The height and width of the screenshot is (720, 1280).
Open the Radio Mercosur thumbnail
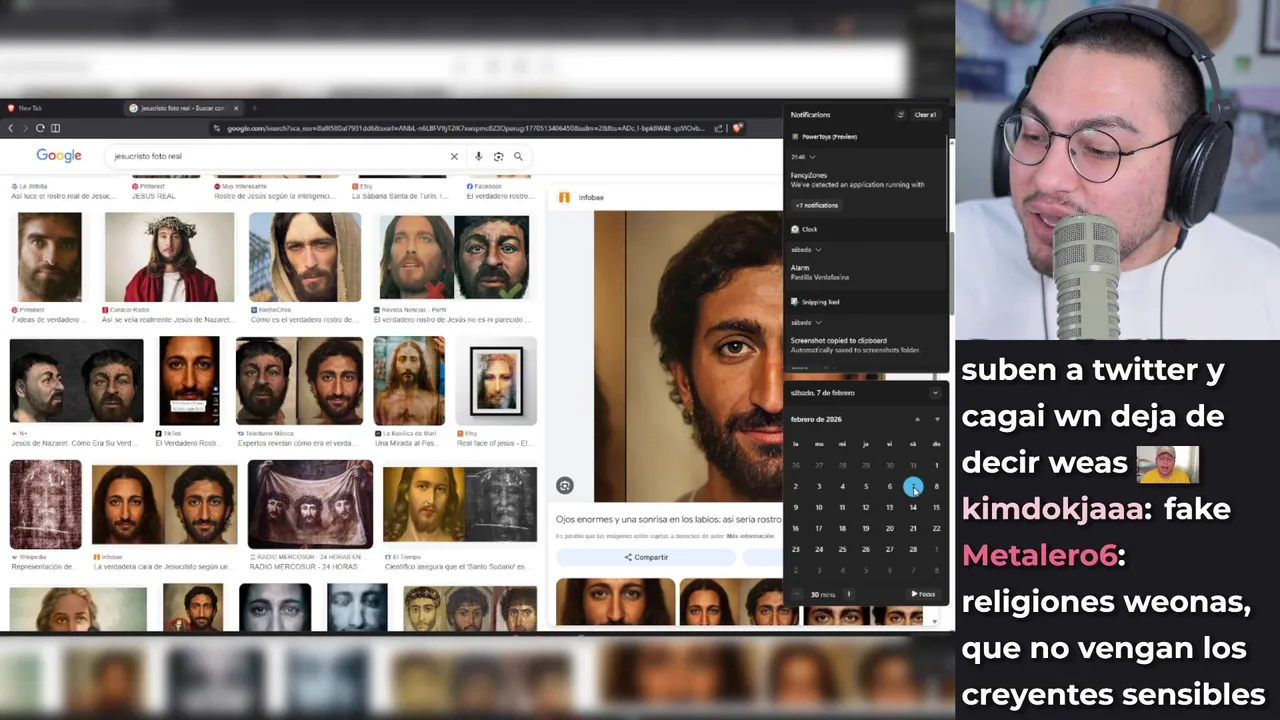pyautogui.click(x=310, y=504)
